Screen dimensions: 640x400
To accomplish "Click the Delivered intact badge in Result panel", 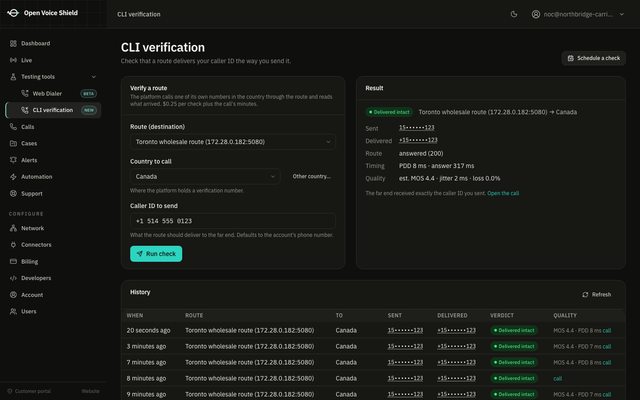I will pos(389,112).
